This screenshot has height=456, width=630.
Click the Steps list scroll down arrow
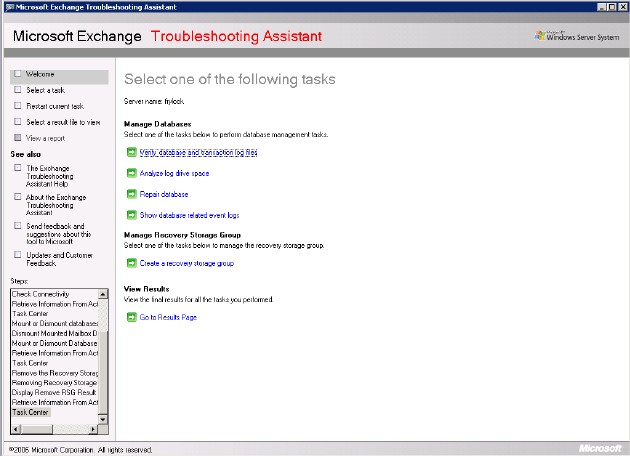[103, 419]
